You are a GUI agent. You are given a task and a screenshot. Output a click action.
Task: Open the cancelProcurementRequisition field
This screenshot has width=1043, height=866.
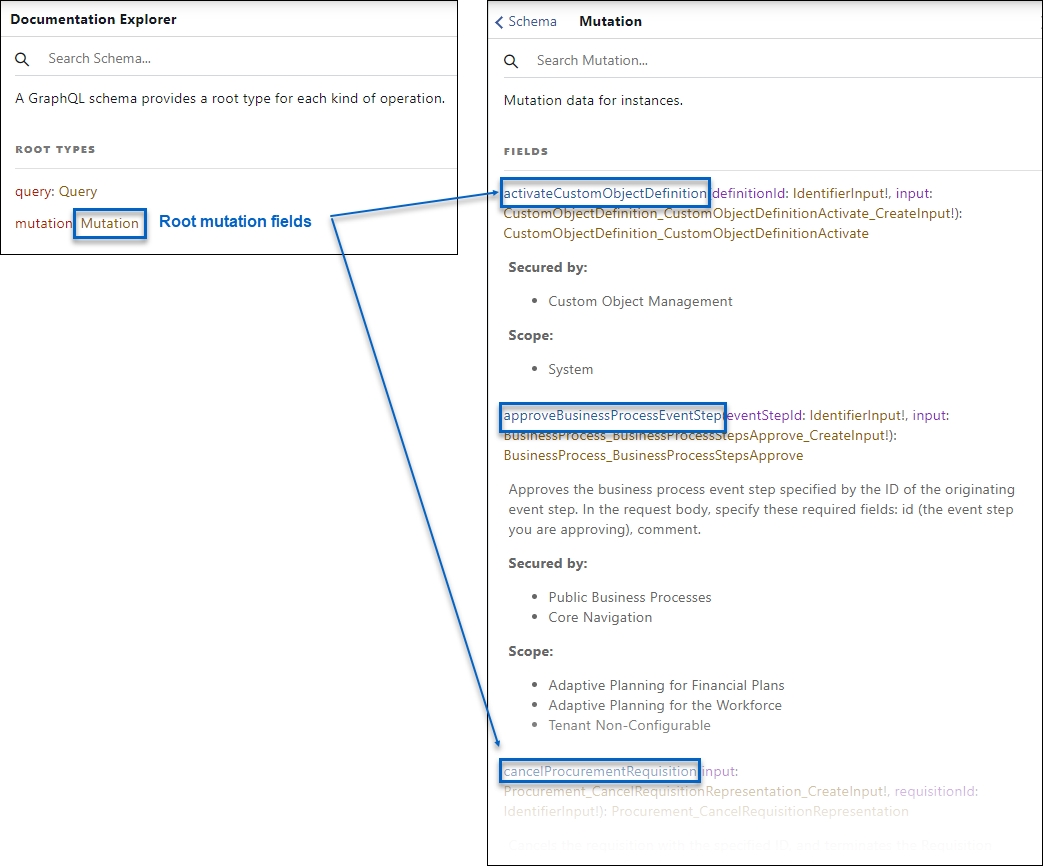pos(600,772)
